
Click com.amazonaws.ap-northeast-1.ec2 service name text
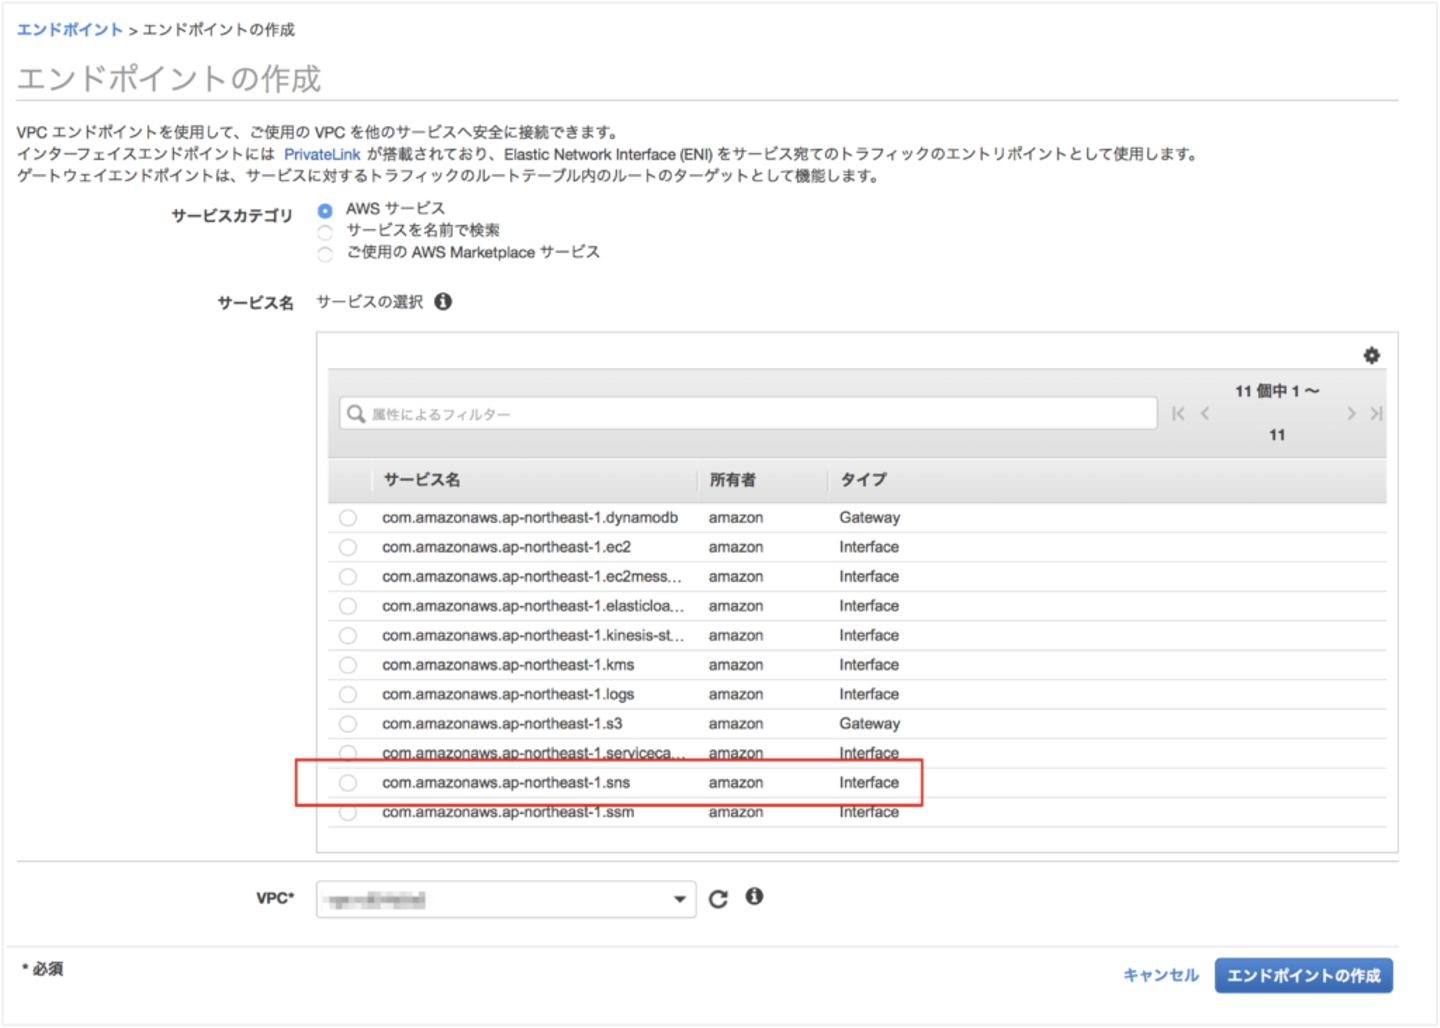coord(506,547)
